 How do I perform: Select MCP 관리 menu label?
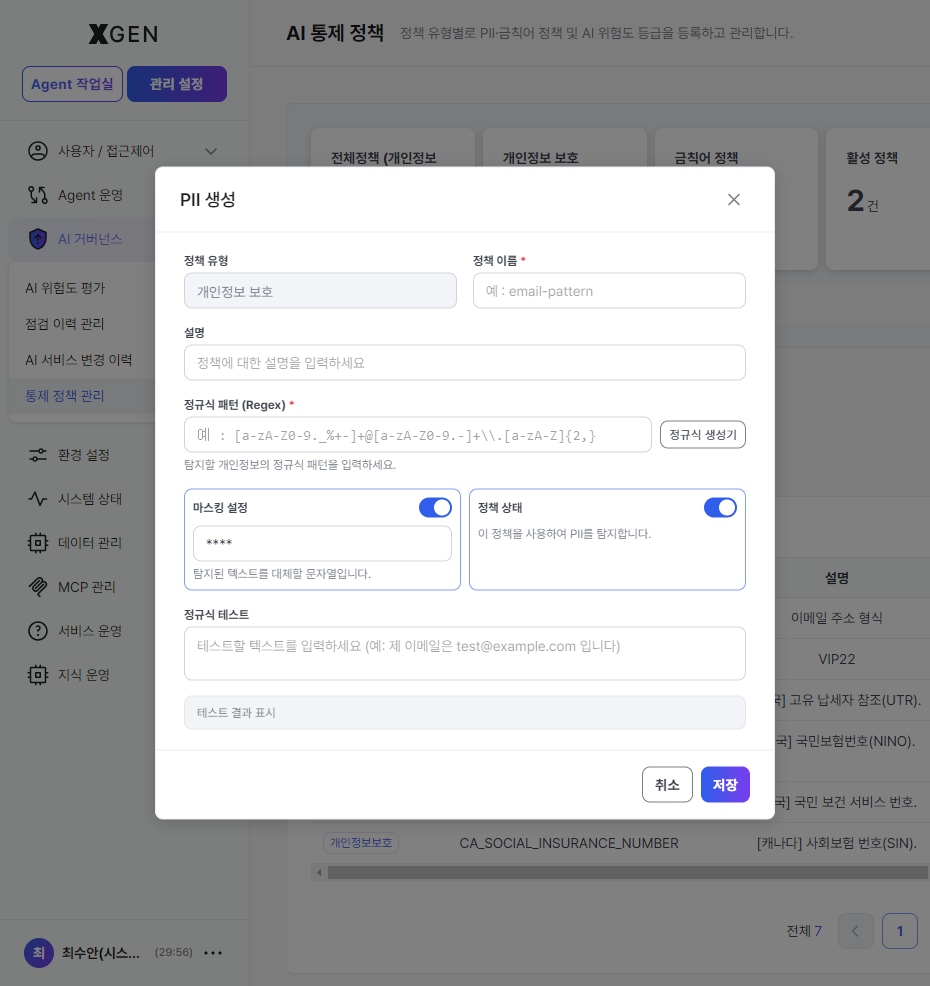87,587
